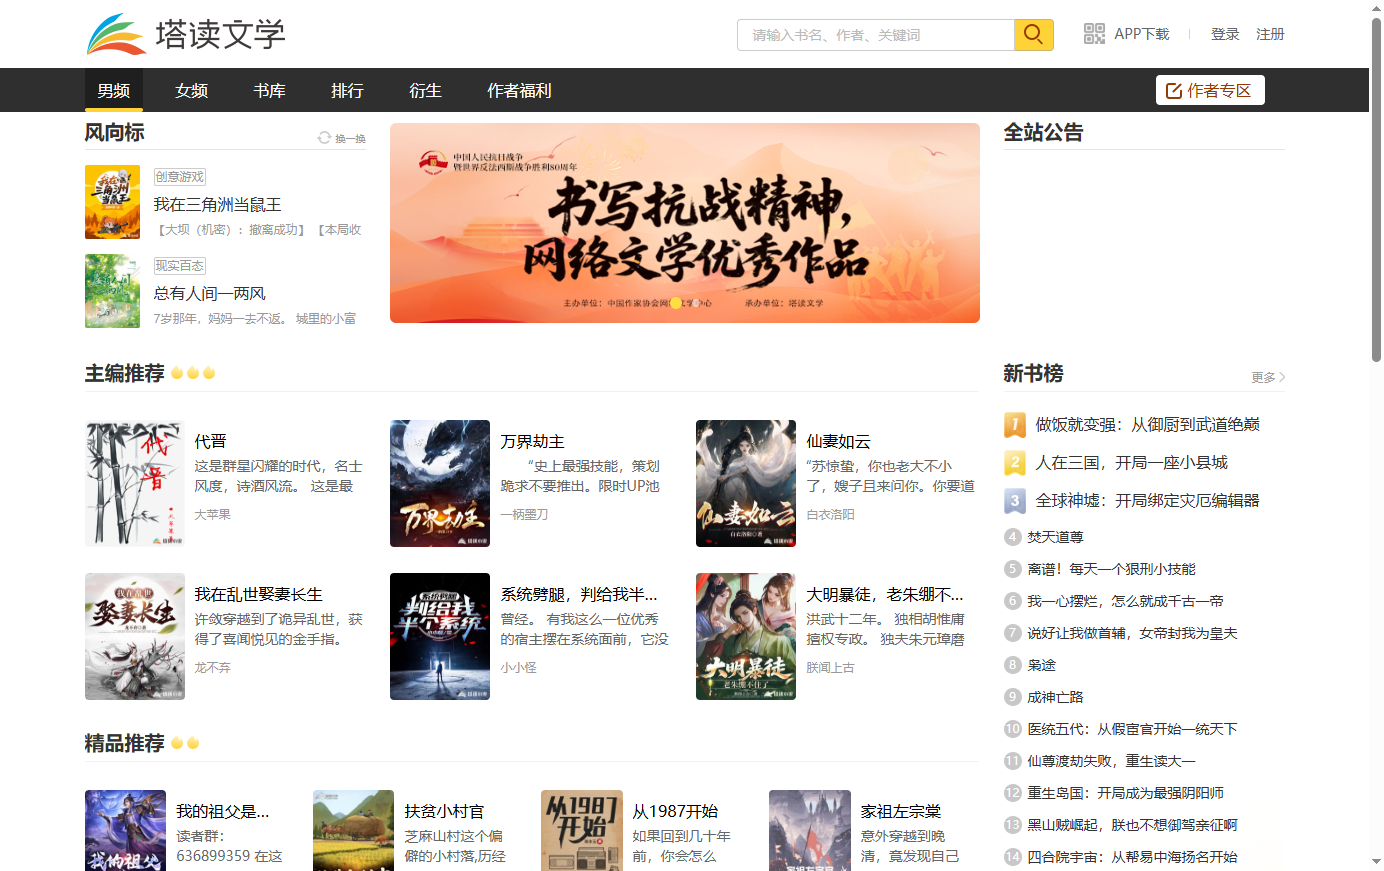Click the orange search magnifier button
The height and width of the screenshot is (871, 1384).
pos(1034,35)
